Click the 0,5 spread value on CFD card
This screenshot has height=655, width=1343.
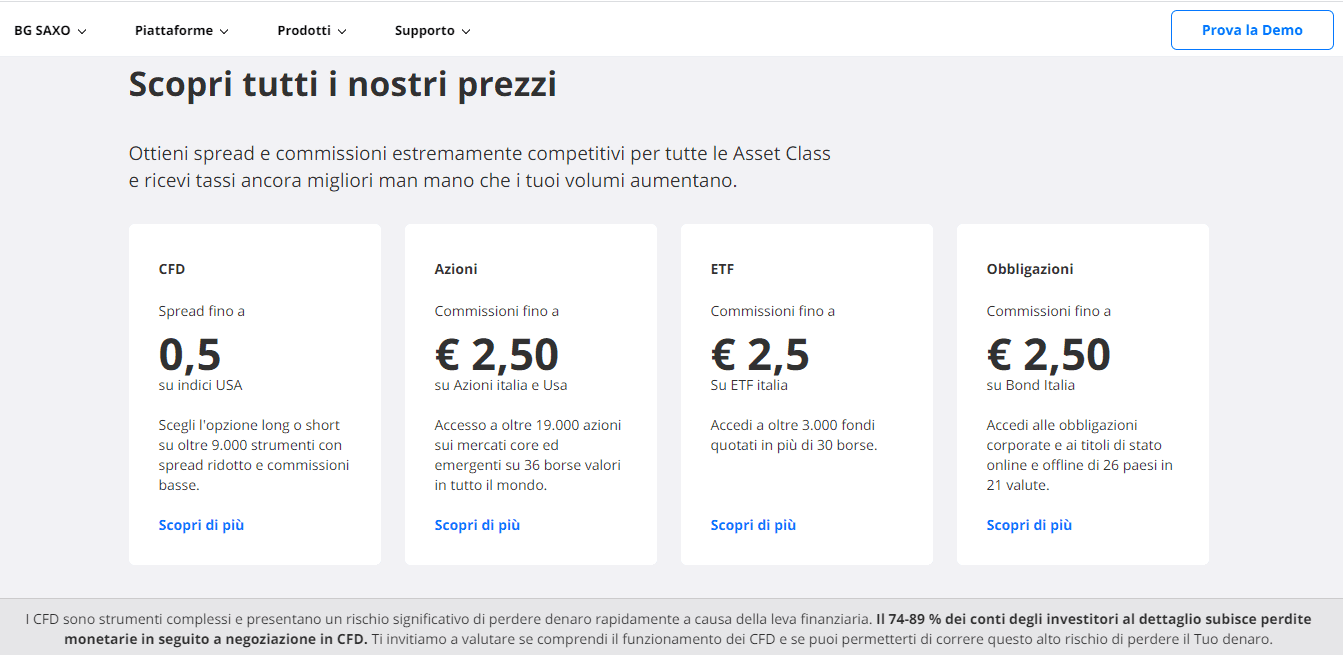(190, 354)
